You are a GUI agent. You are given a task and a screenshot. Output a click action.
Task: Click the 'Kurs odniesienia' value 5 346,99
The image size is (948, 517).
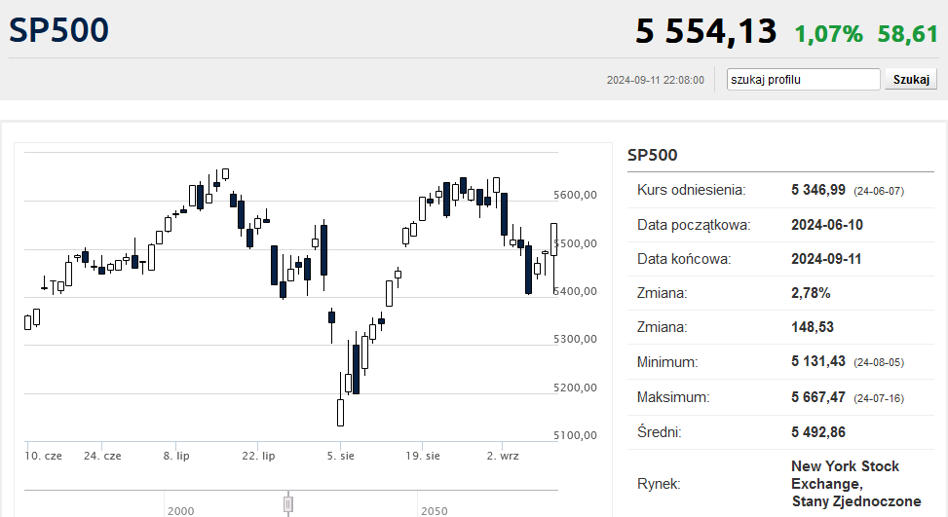818,190
